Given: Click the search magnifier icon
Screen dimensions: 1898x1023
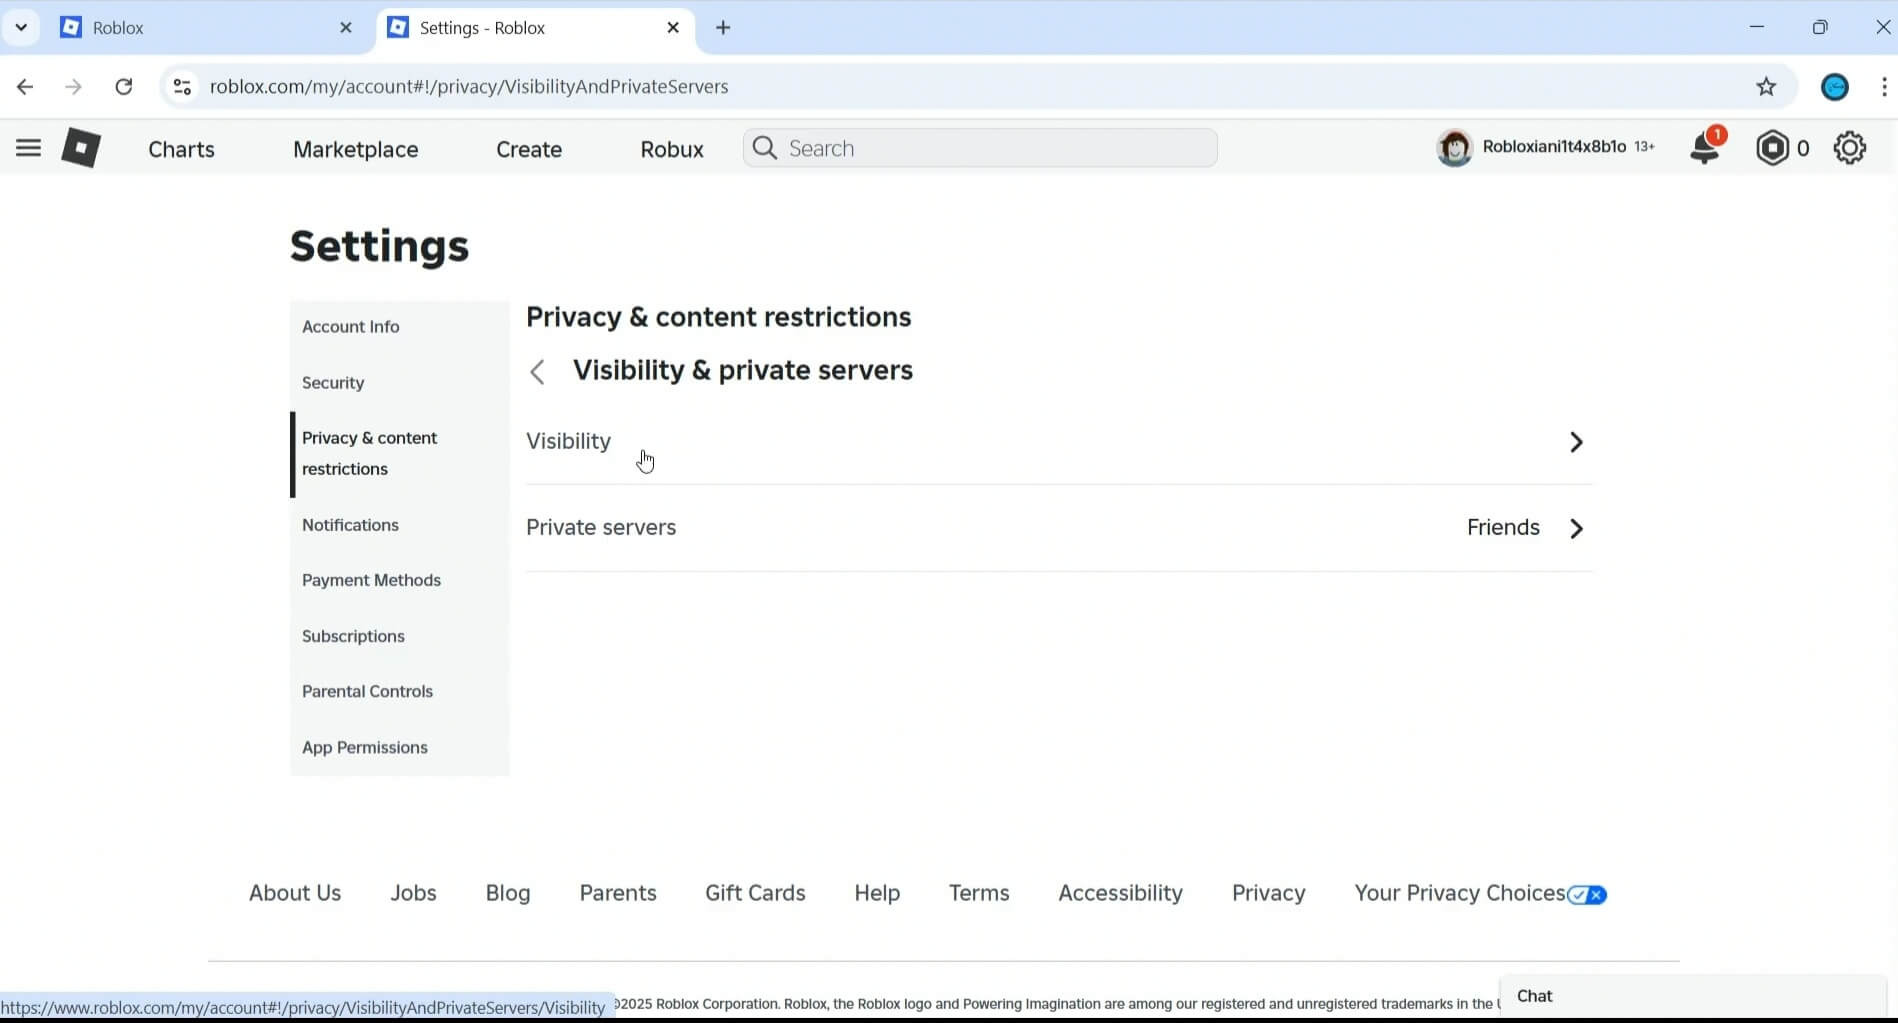Looking at the screenshot, I should [x=765, y=148].
